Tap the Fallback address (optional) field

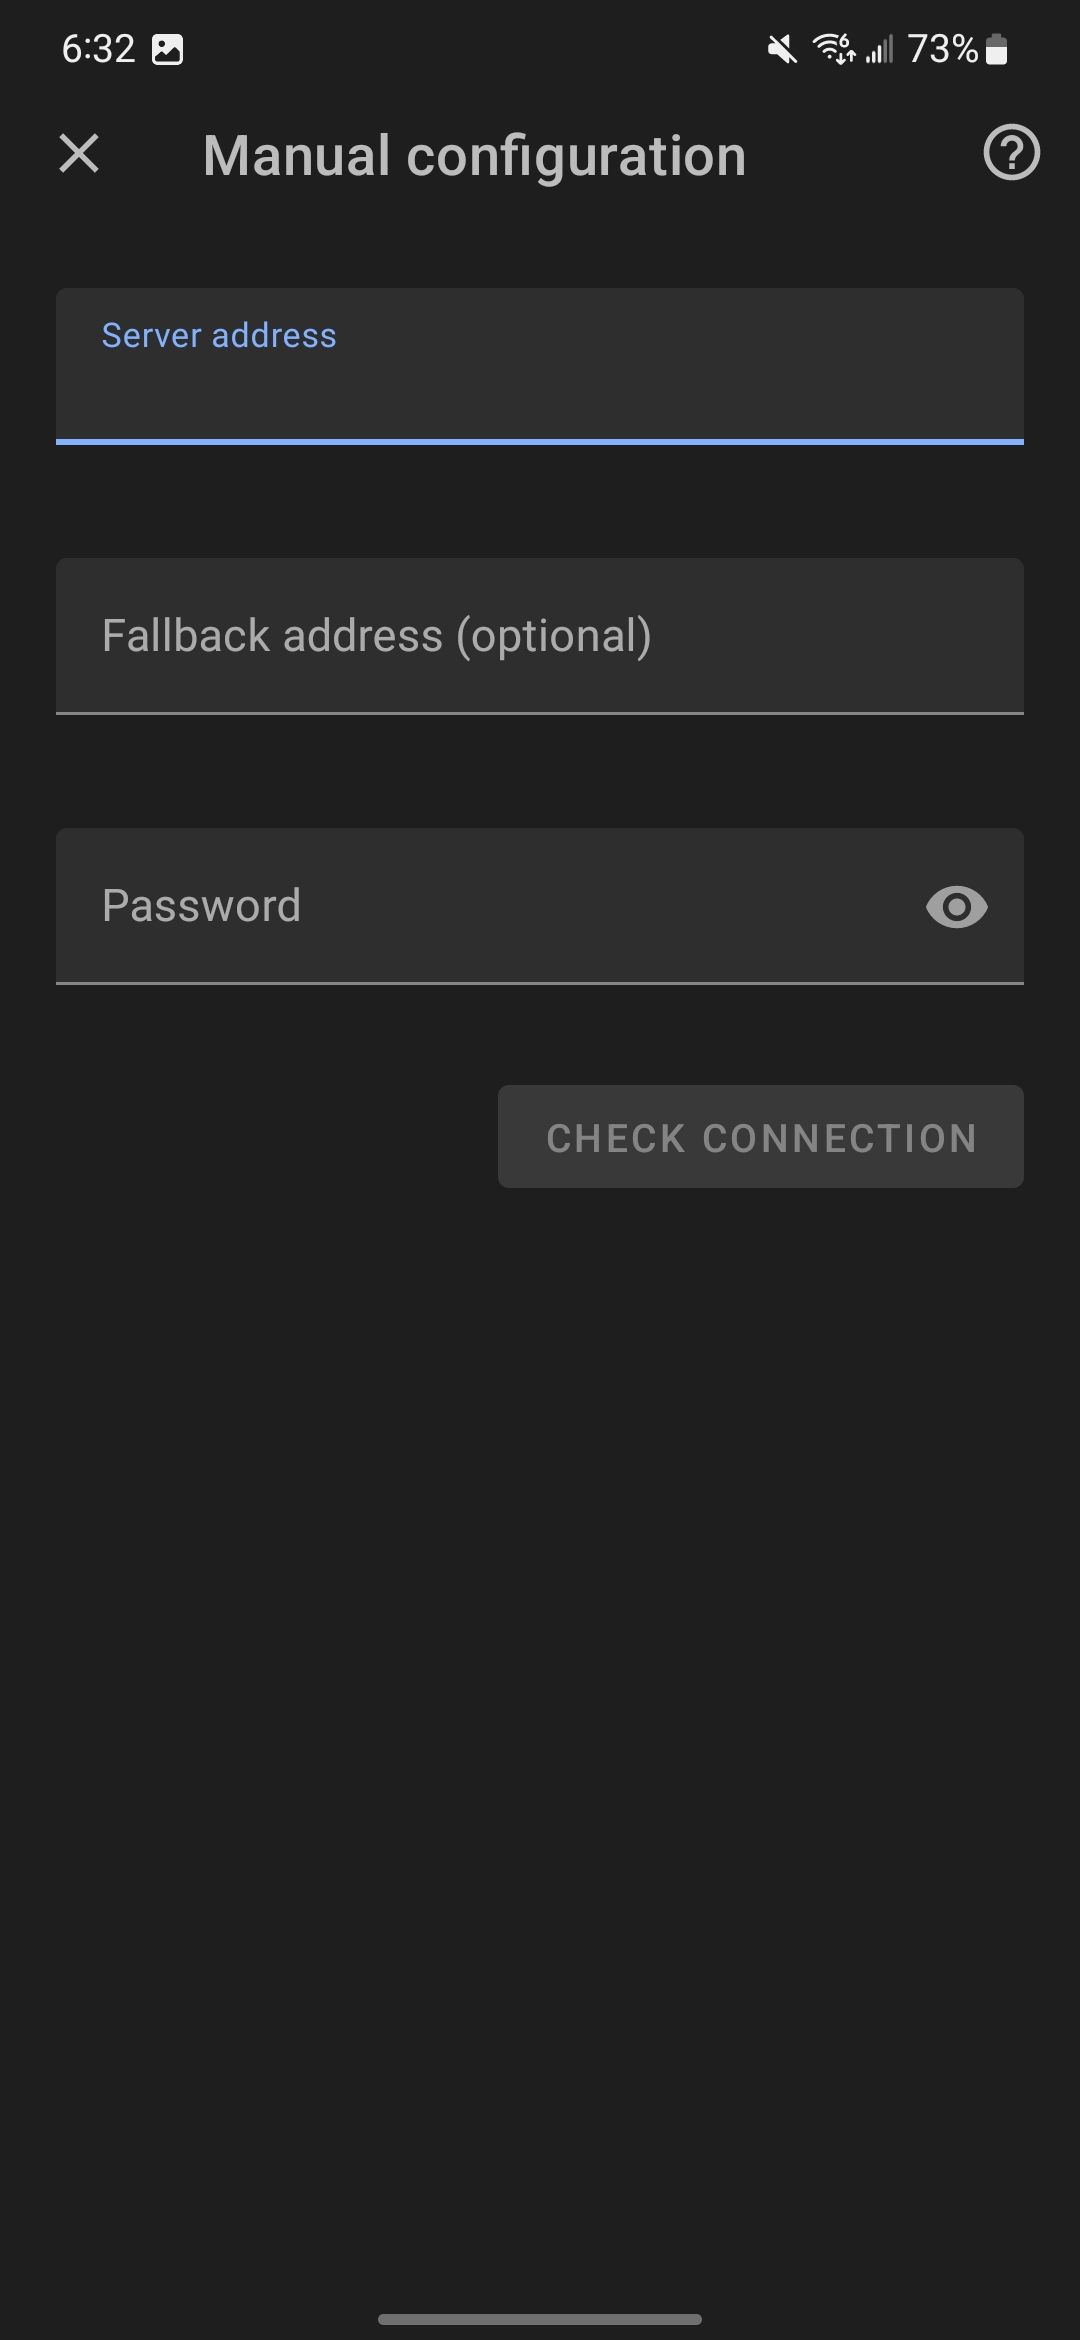pyautogui.click(x=540, y=636)
